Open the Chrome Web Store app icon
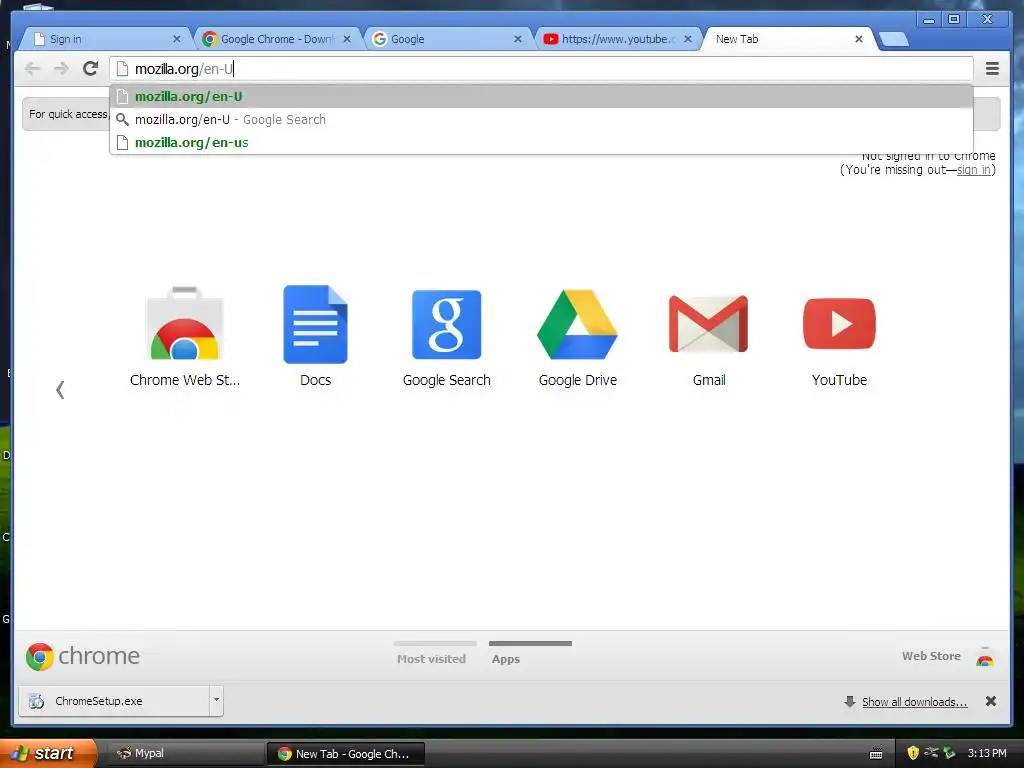This screenshot has height=768, width=1024. (185, 323)
